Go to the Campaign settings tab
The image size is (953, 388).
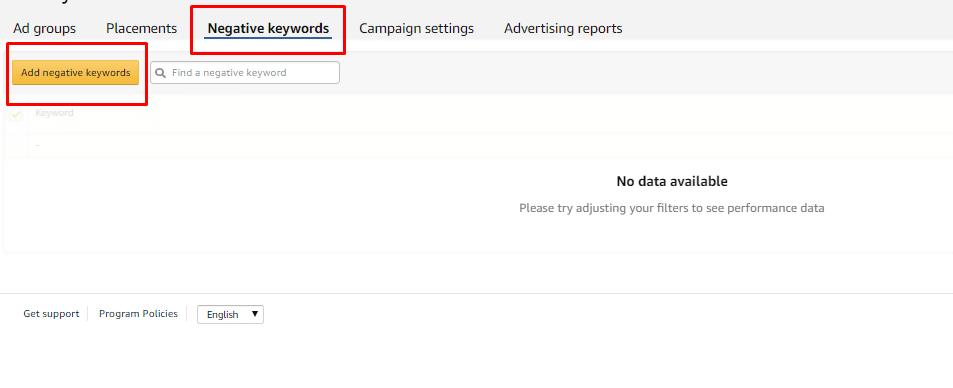[416, 28]
